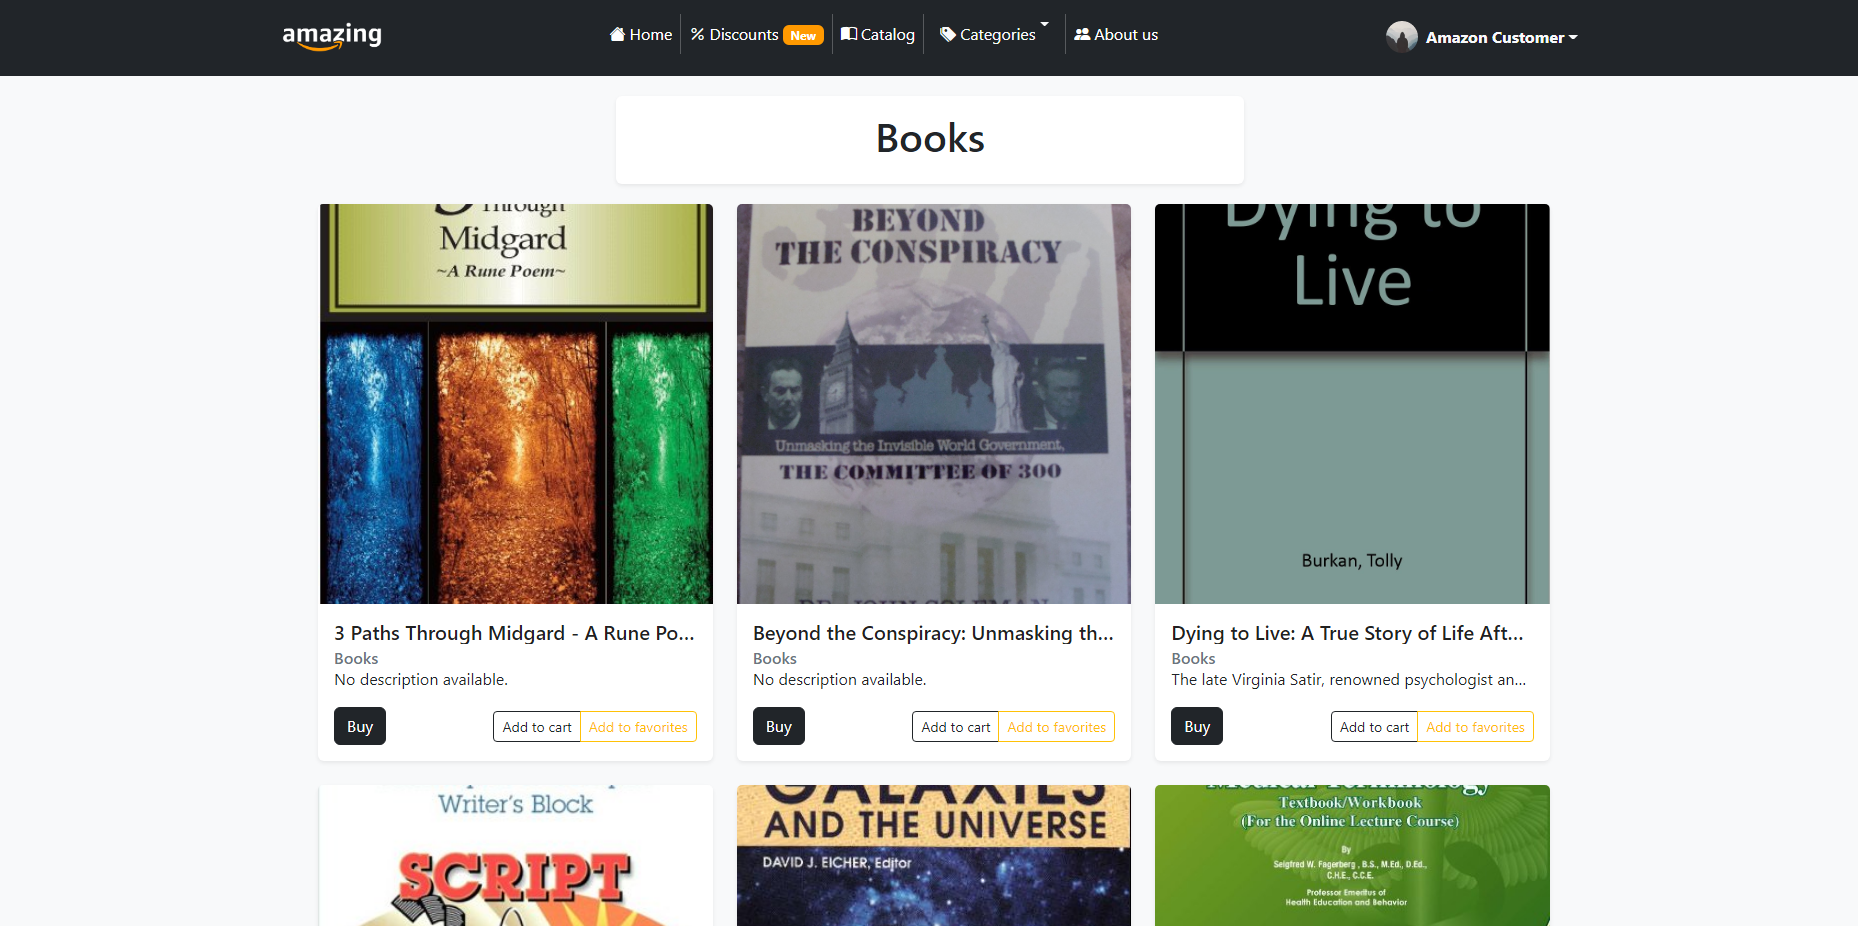Click the Books page heading
The height and width of the screenshot is (926, 1858).
pos(930,139)
